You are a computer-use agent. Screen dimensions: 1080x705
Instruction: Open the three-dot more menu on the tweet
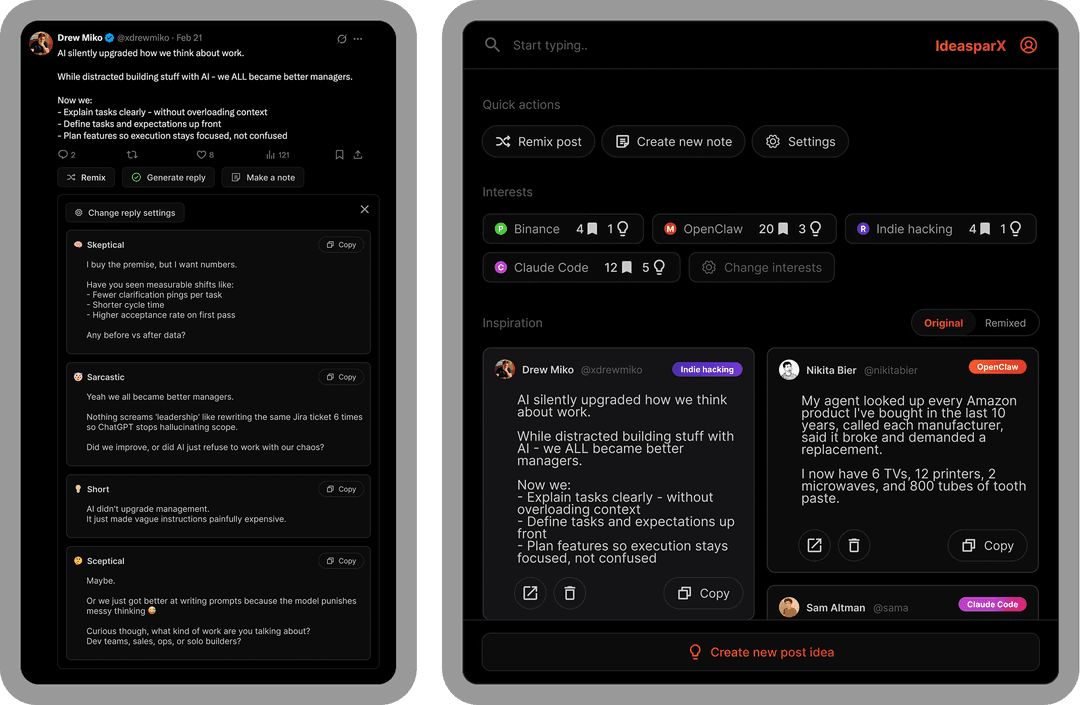(x=358, y=39)
